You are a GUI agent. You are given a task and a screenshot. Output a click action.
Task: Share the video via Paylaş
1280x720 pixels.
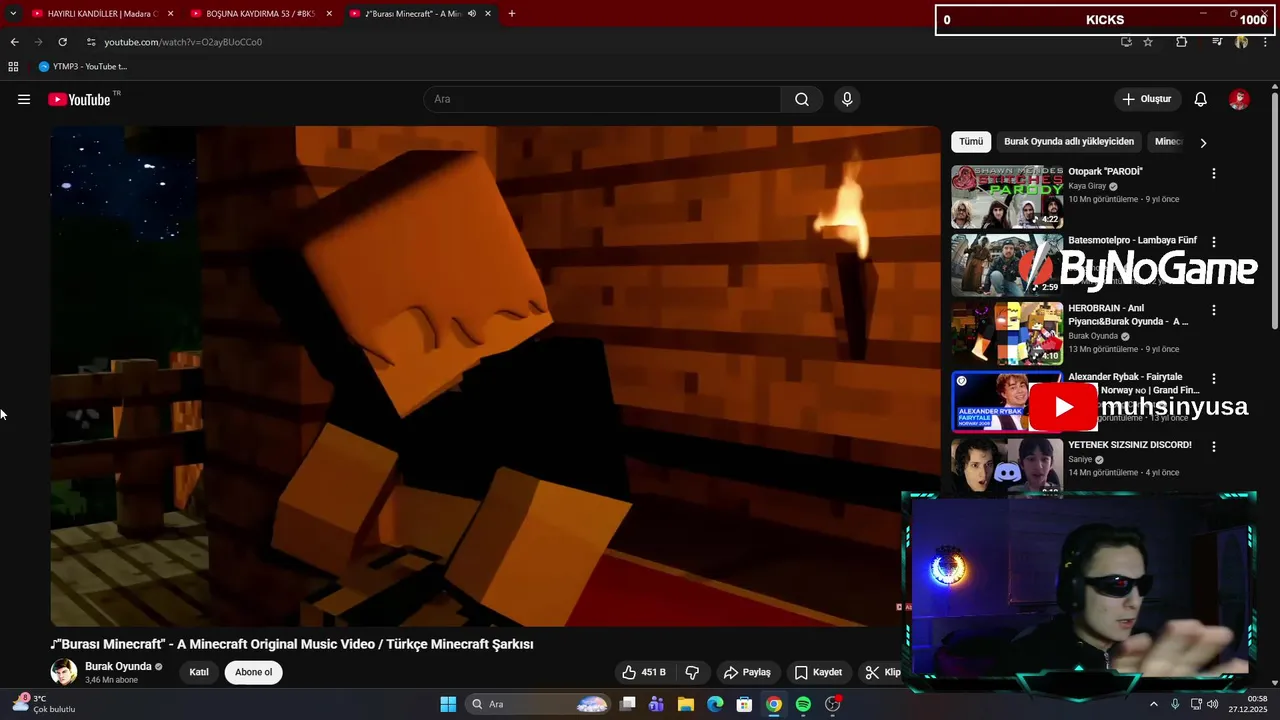(x=747, y=672)
